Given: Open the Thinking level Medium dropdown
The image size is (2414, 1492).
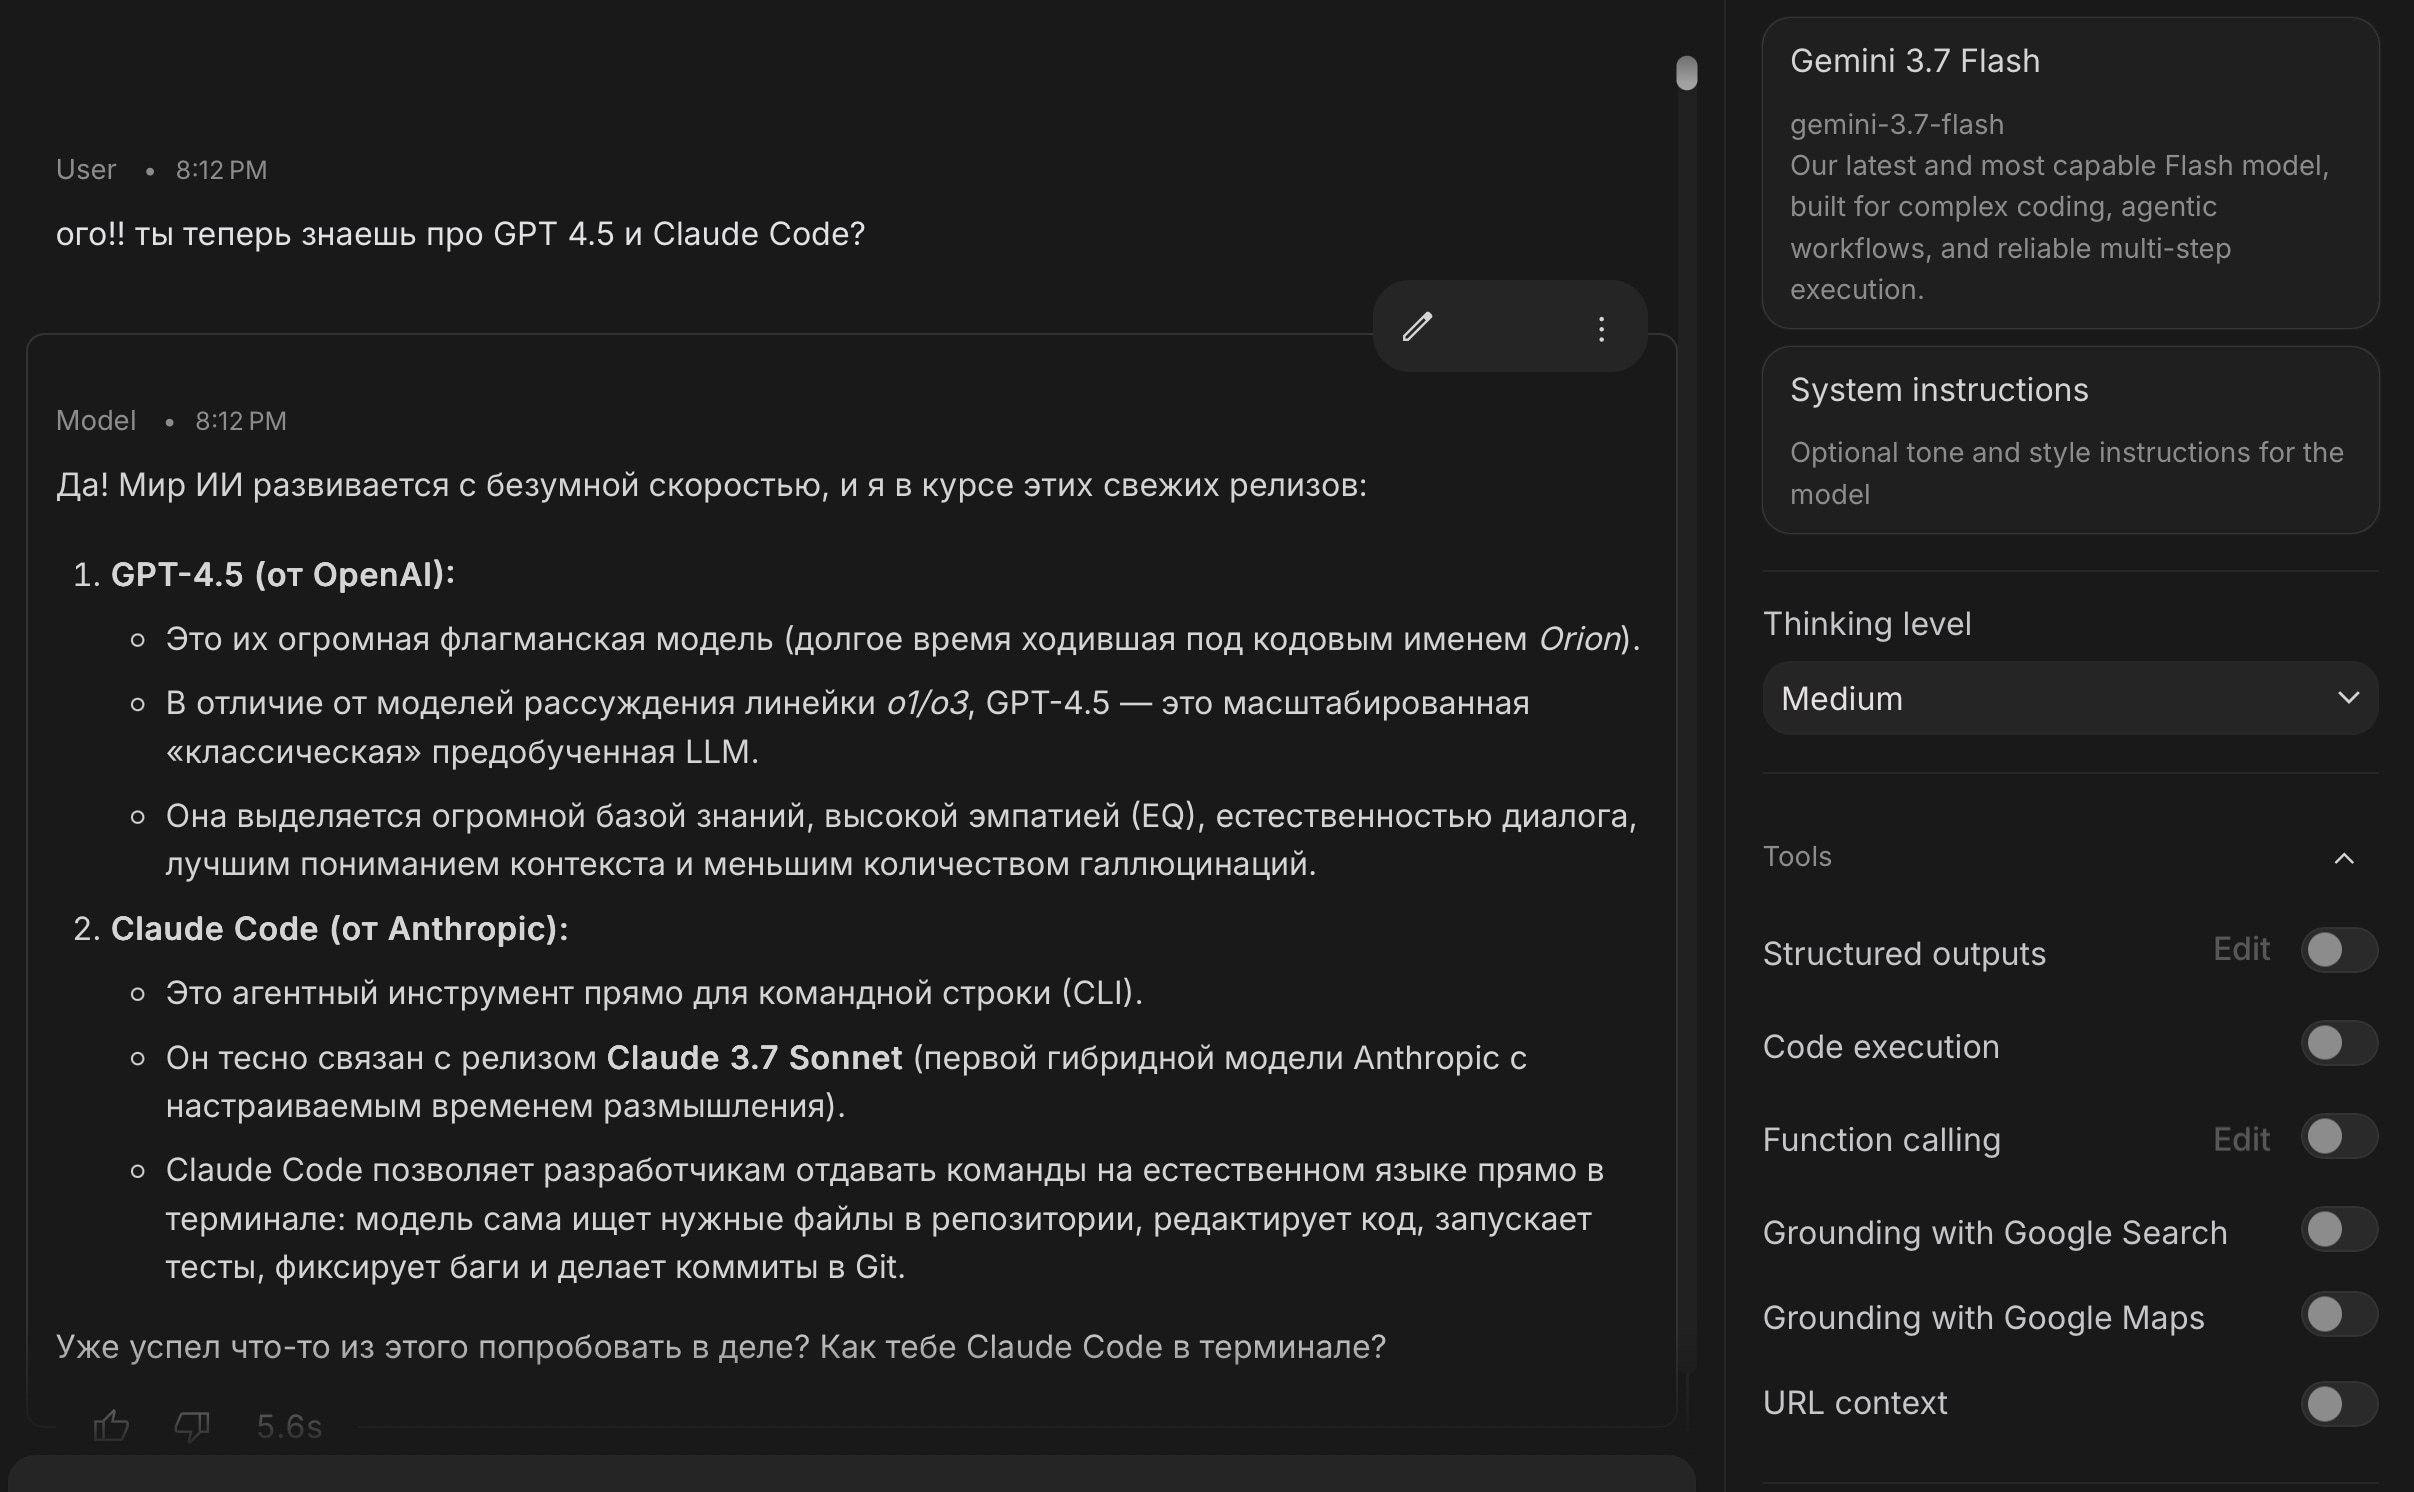Looking at the screenshot, I should point(2070,698).
